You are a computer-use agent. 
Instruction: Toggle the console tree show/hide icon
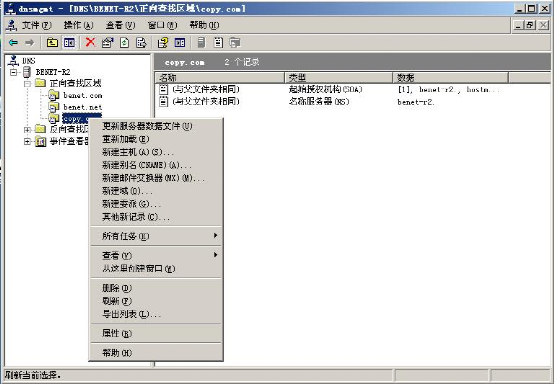[x=69, y=43]
